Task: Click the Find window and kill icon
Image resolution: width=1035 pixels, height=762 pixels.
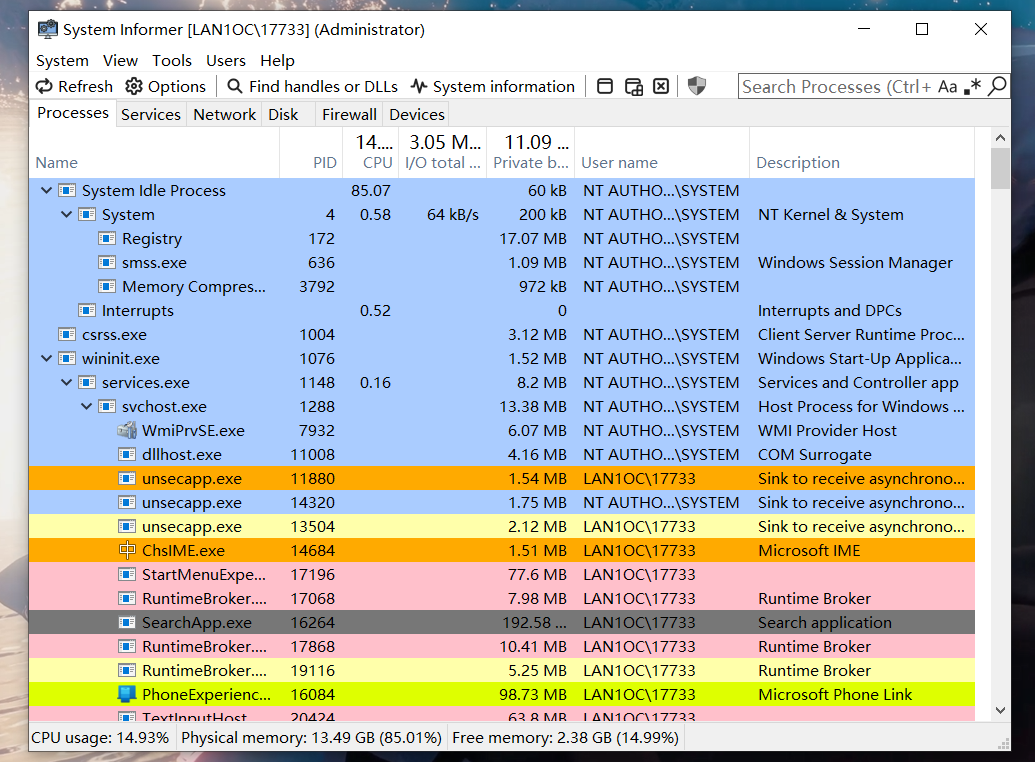Action: 661,87
